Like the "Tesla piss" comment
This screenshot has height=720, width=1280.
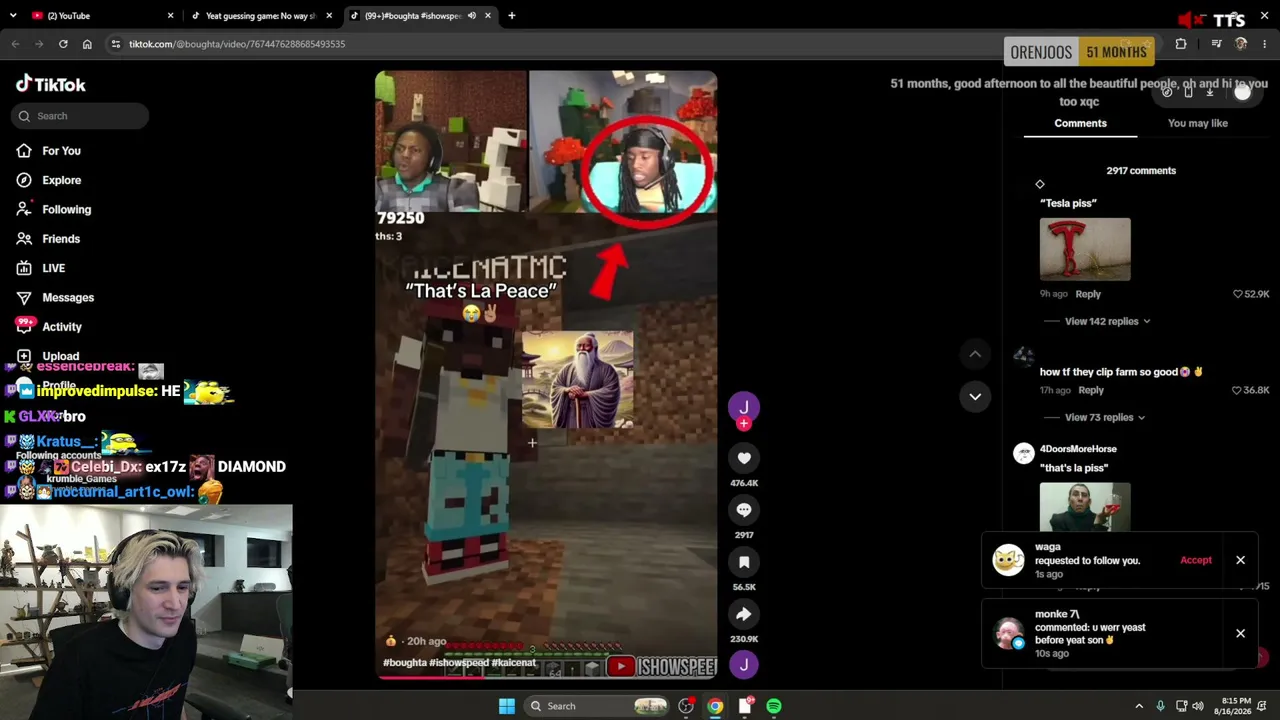[1237, 294]
